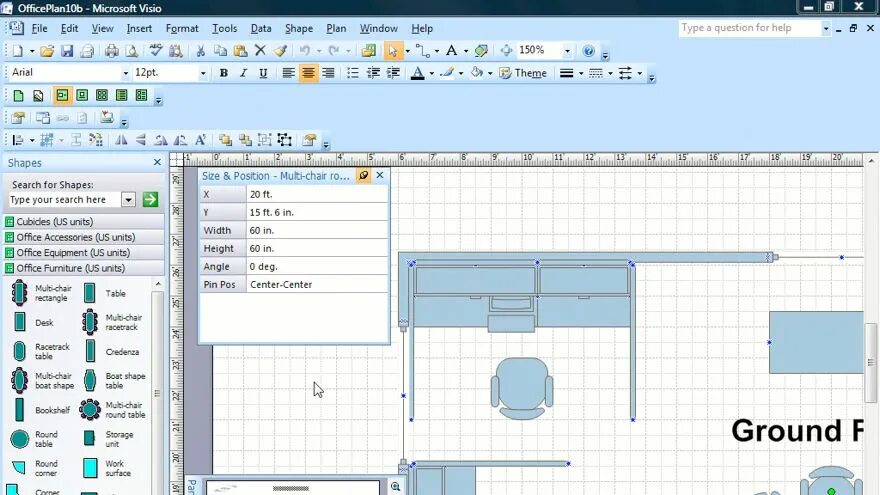880x495 pixels.
Task: Insert bullets with the bullet list icon
Action: pos(352,73)
